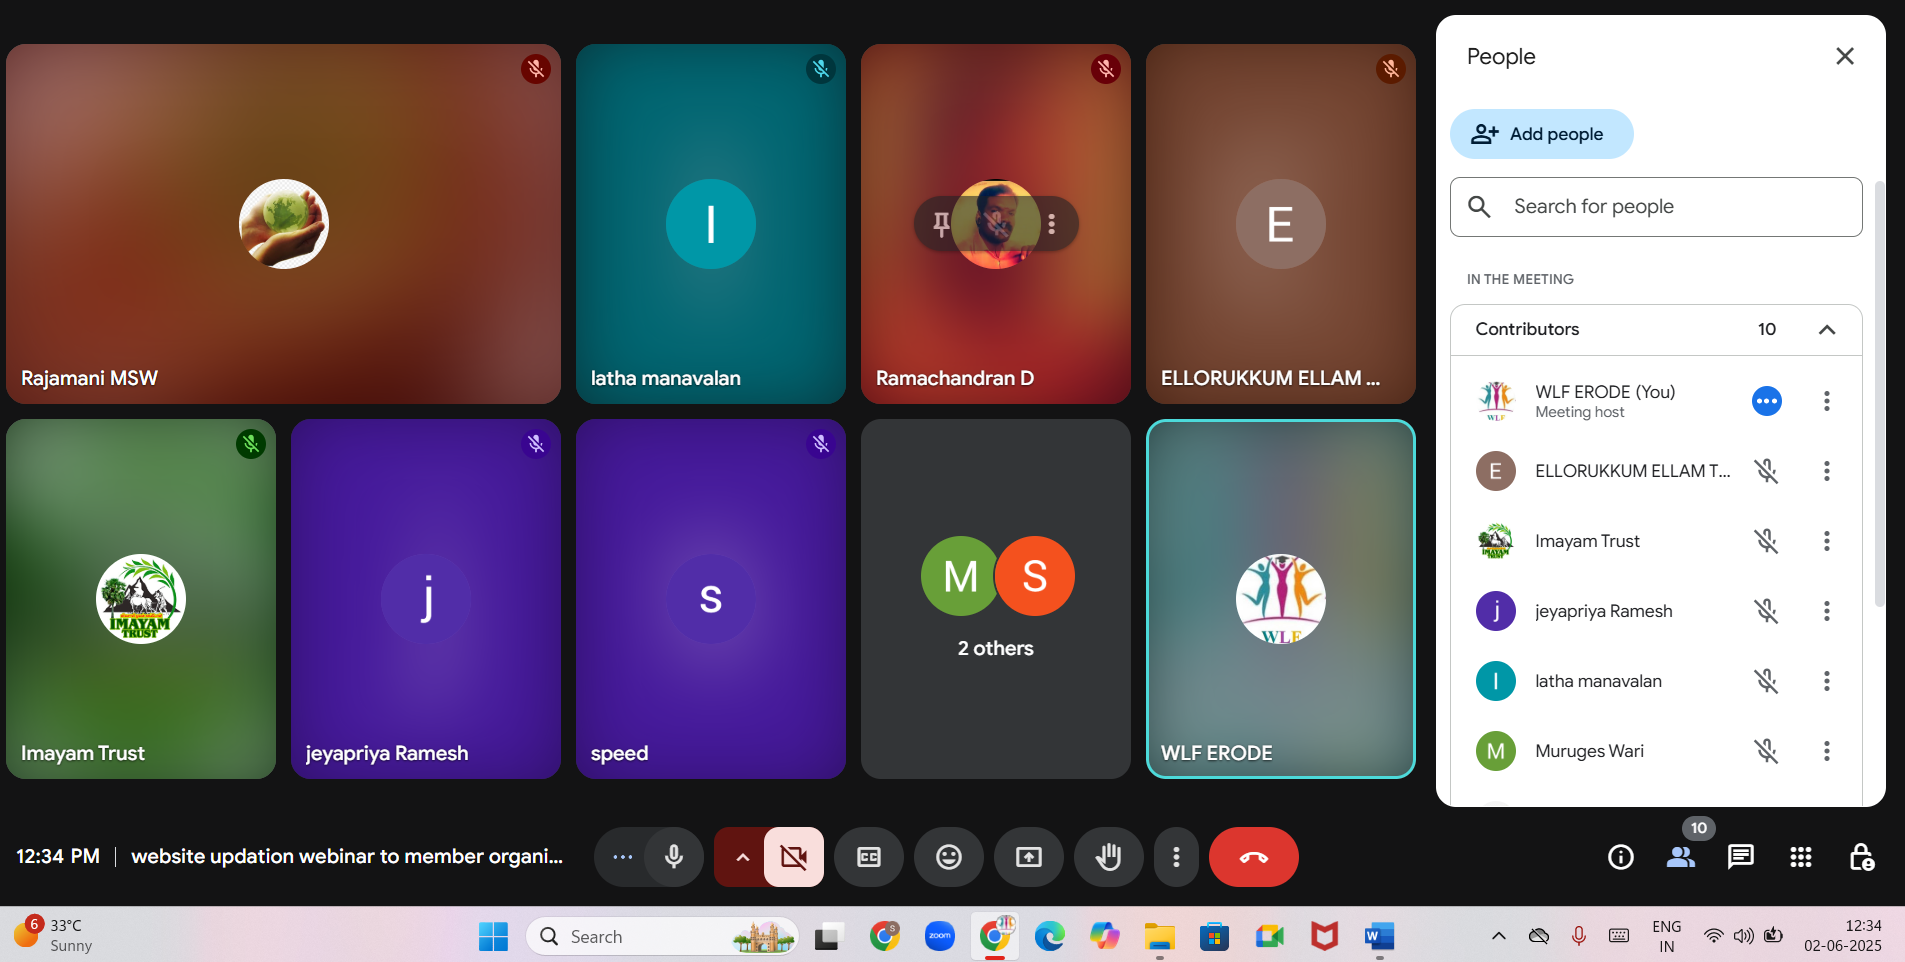
Task: Toggle the People panel icon
Action: (x=1681, y=857)
